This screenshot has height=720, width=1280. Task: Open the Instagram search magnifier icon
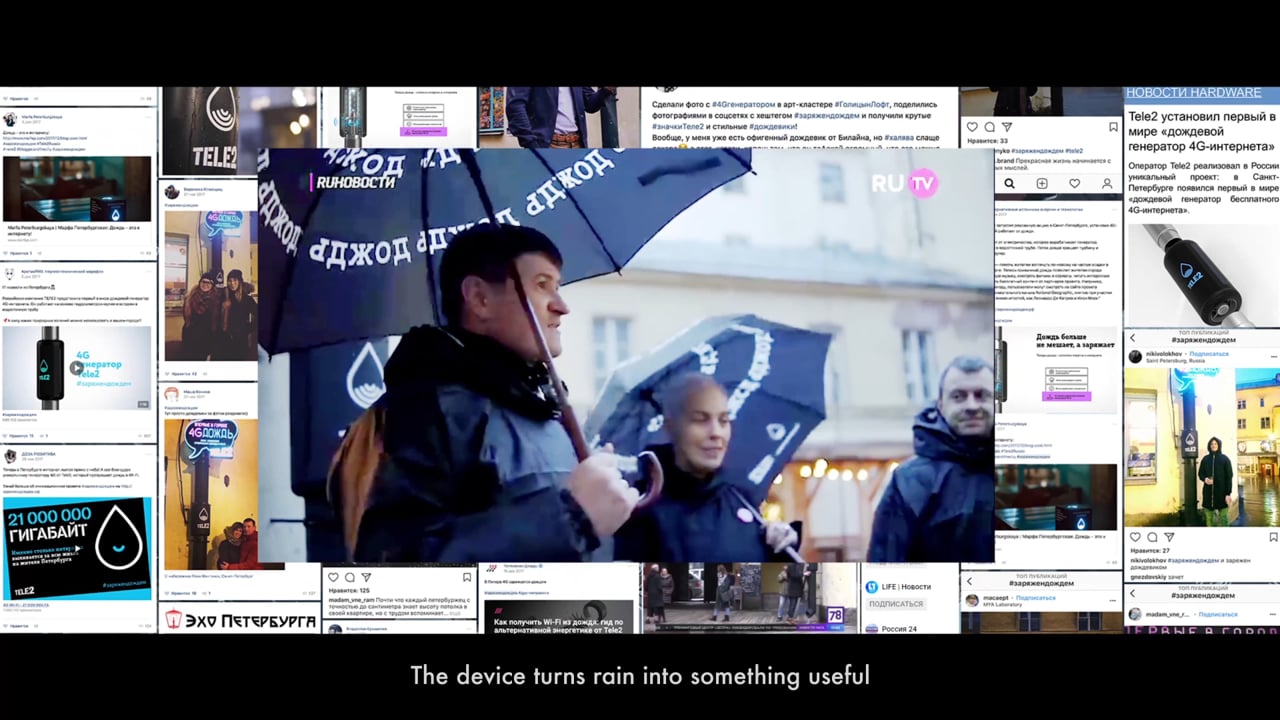[1009, 184]
